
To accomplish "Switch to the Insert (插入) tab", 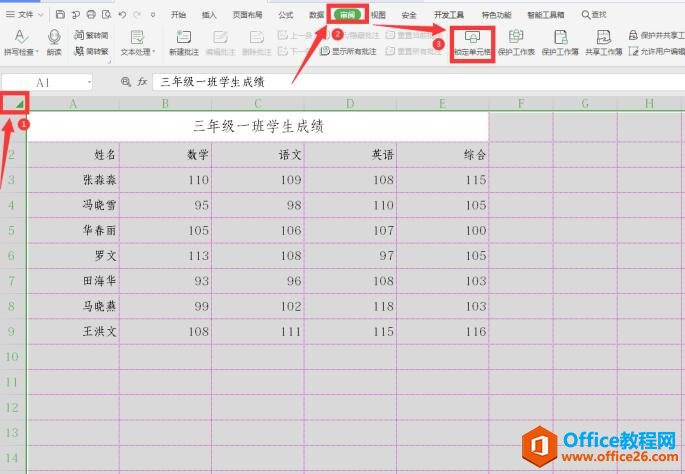I will click(209, 15).
